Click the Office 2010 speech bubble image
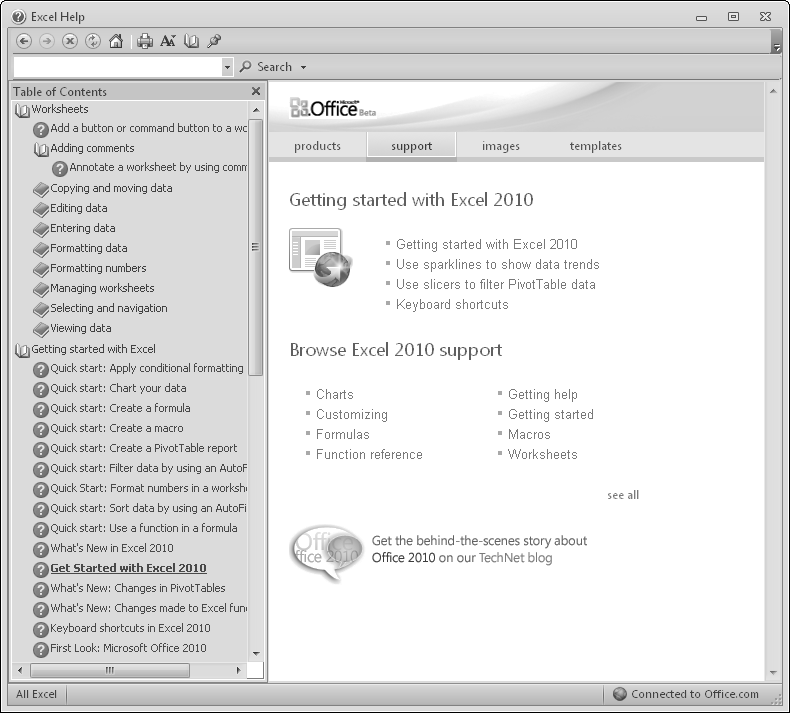 pos(326,552)
